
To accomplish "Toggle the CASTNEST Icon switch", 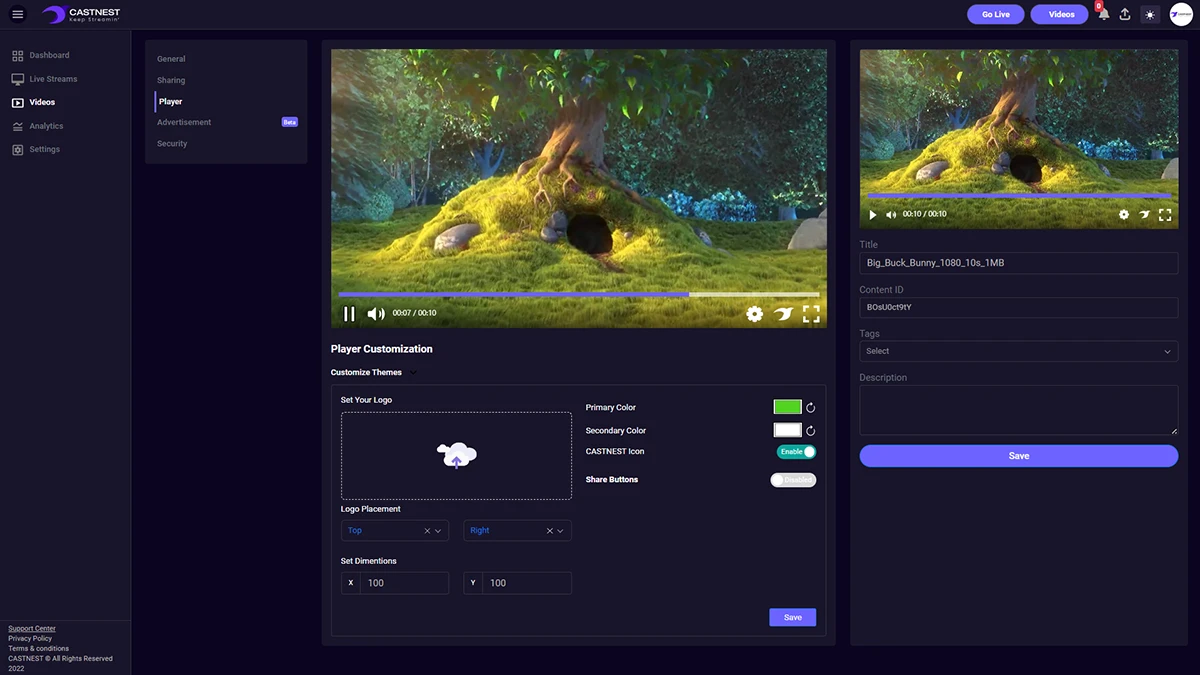I will click(796, 452).
